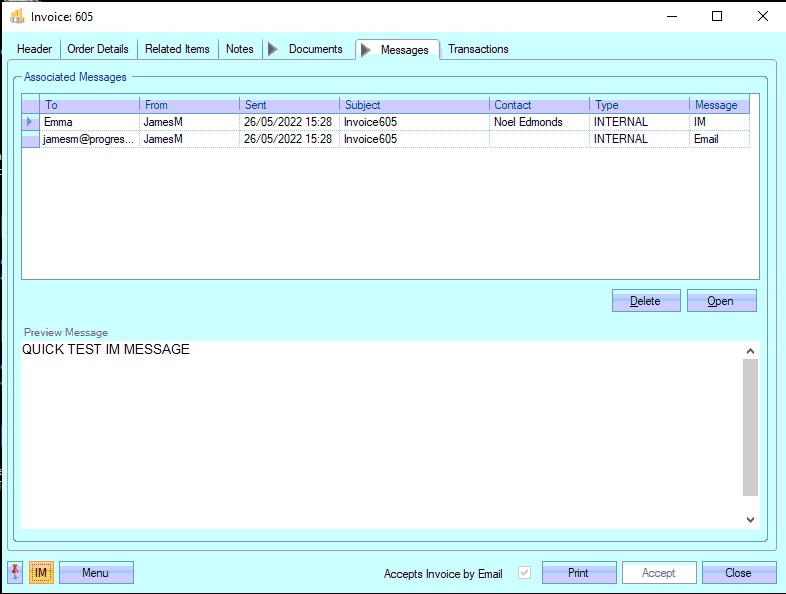The image size is (786, 594).
Task: Click the arrow icon beside Documents tab
Action: [273, 49]
